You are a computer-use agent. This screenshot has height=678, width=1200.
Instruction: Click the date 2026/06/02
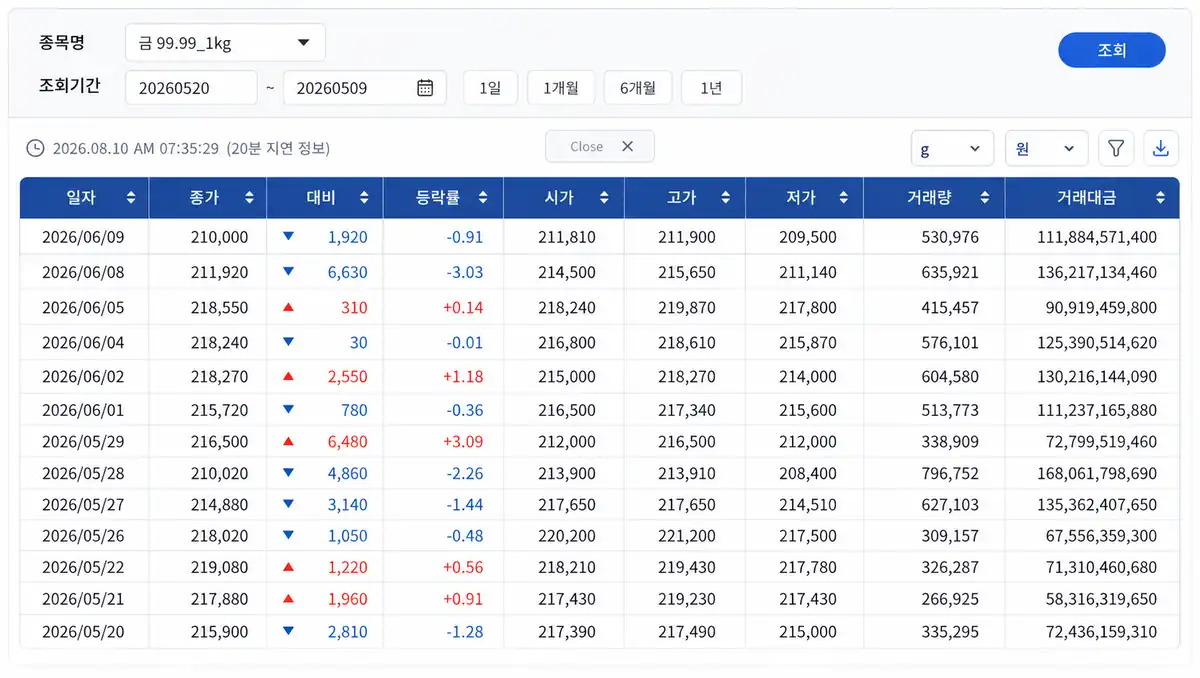point(83,377)
